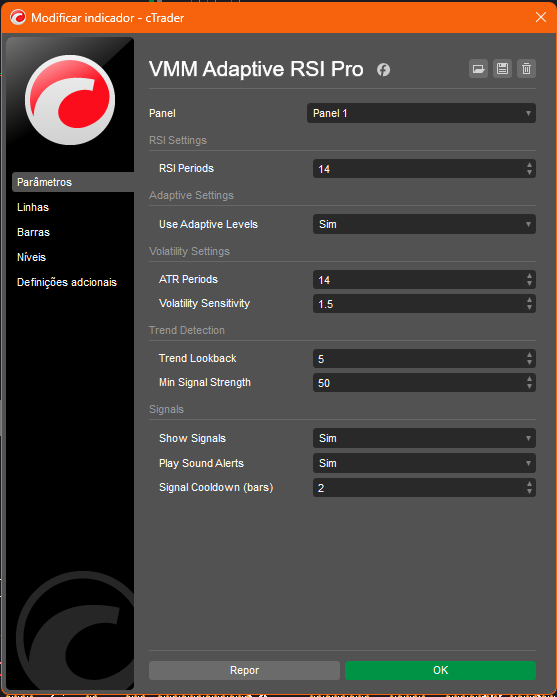Open the Panel dropdown showing Panel 1
Screen dimensions: 557x697
tap(421, 113)
